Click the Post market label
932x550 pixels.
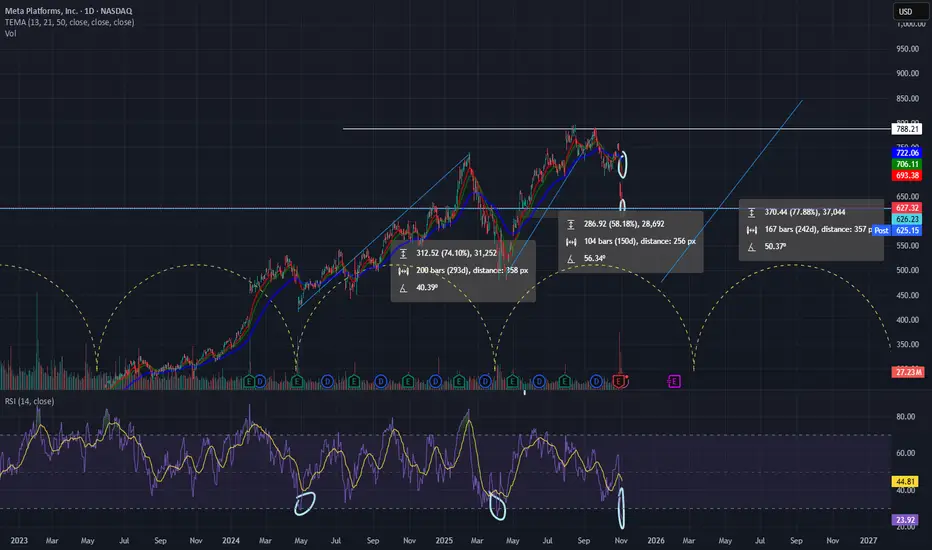click(x=881, y=230)
